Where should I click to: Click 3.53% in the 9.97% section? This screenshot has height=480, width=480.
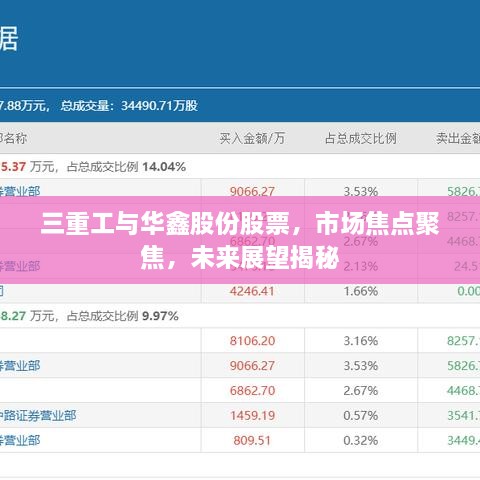coord(361,366)
